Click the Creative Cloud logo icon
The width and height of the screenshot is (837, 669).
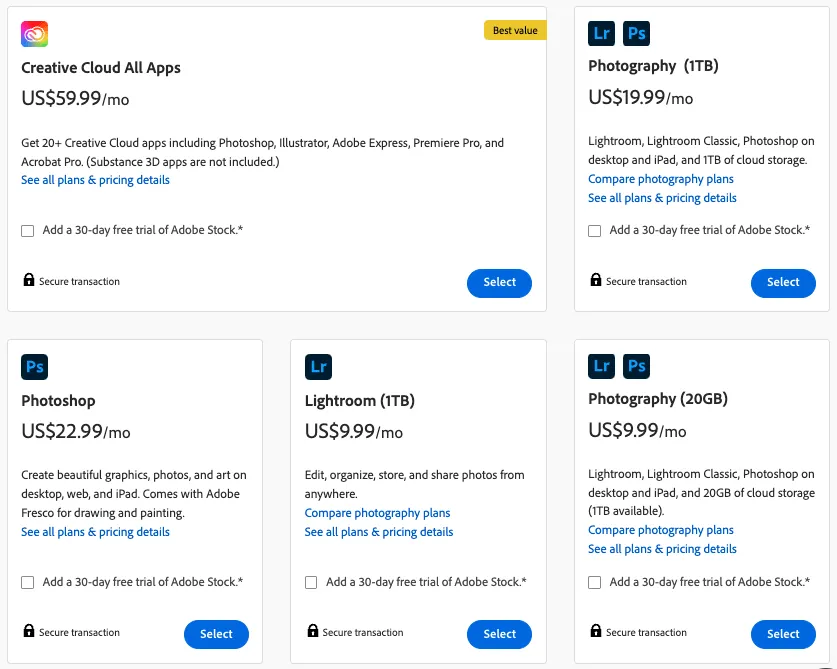33,33
